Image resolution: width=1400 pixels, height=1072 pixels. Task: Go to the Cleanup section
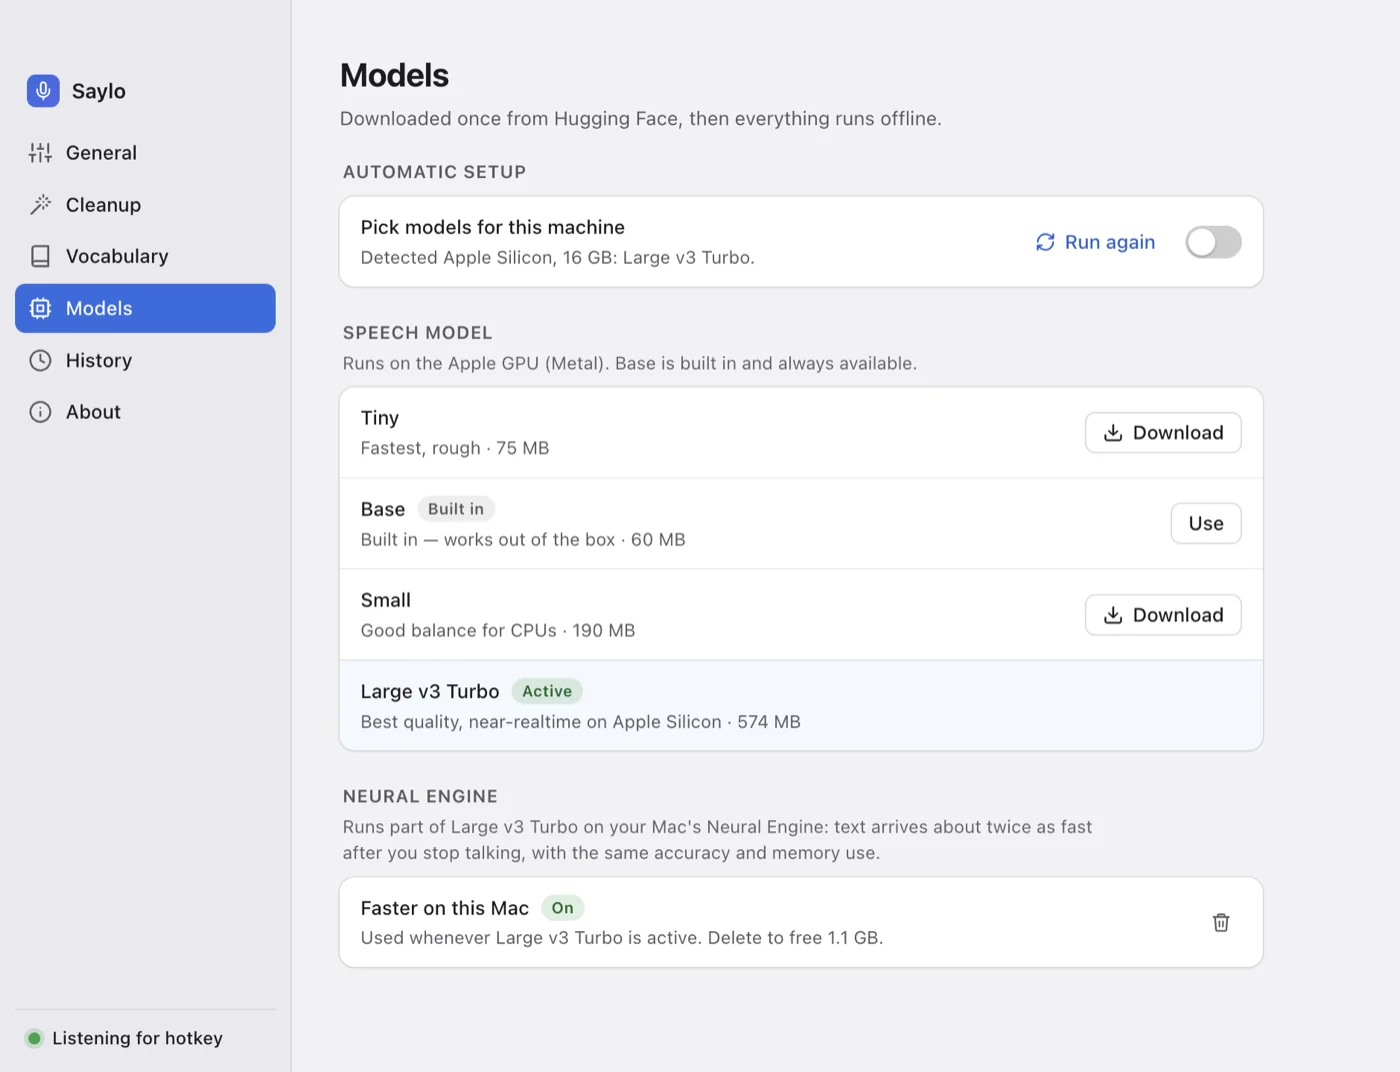point(145,205)
